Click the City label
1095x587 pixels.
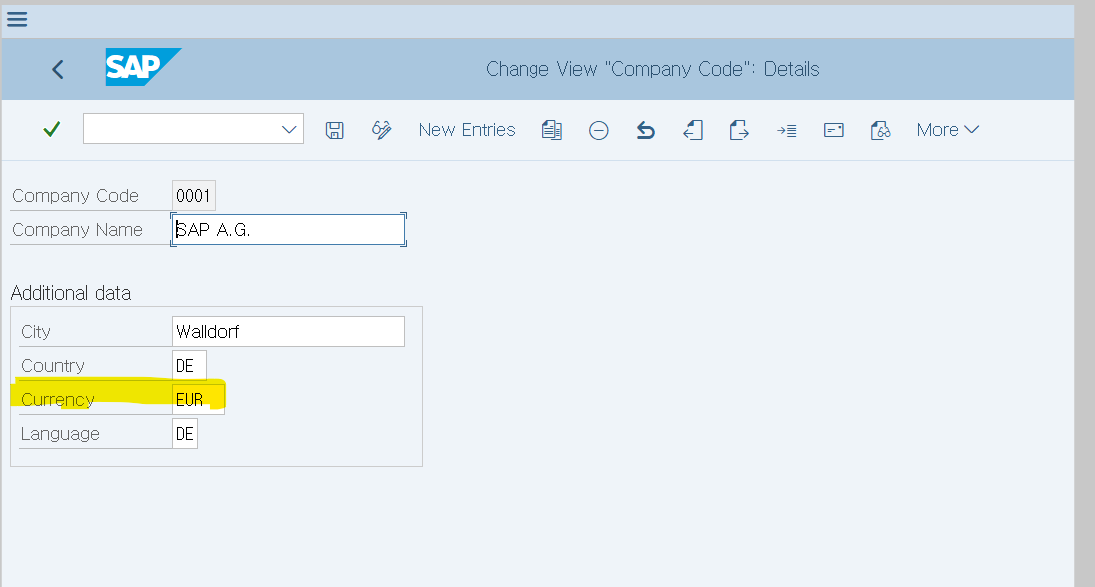coord(36,332)
